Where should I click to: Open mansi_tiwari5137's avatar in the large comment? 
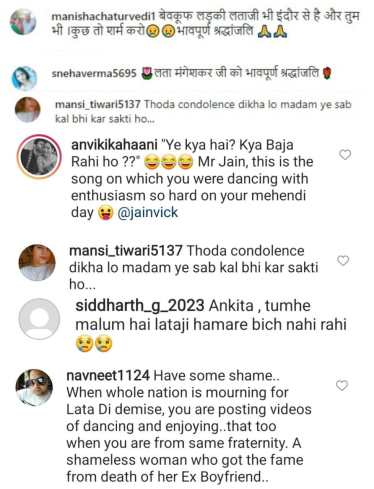click(x=37, y=263)
